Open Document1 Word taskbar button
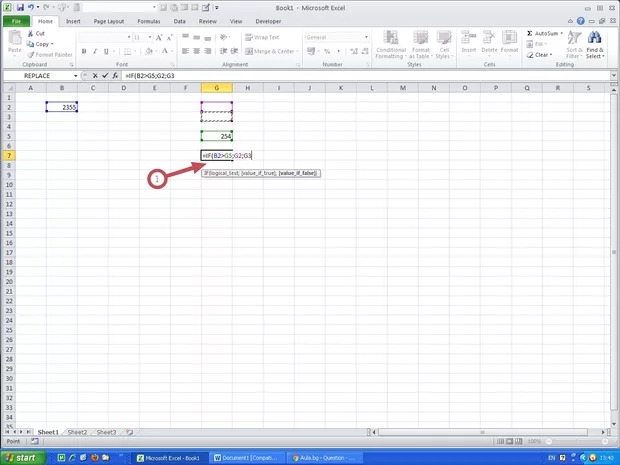This screenshot has width=620, height=465. [x=247, y=458]
